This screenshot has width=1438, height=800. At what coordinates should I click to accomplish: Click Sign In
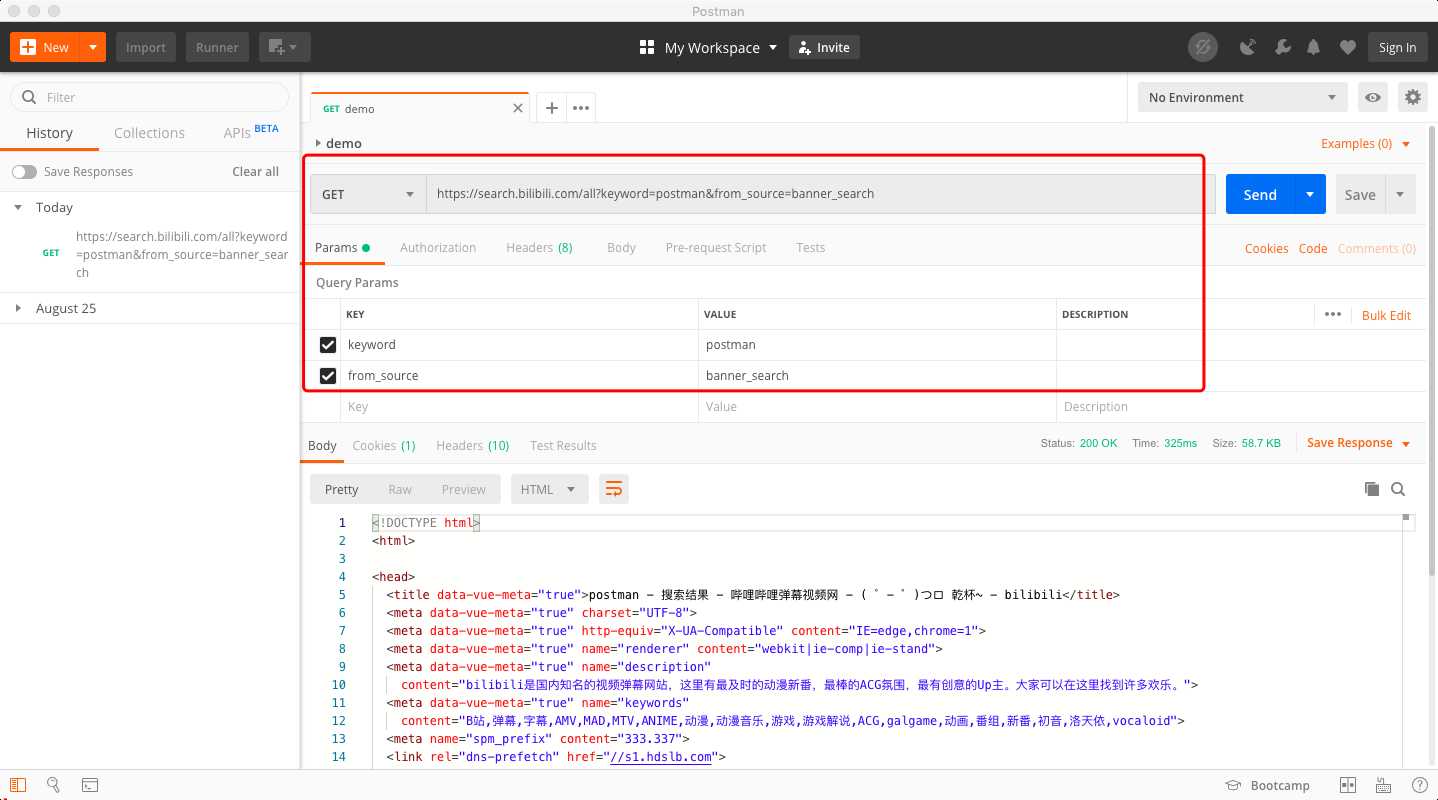[1397, 47]
